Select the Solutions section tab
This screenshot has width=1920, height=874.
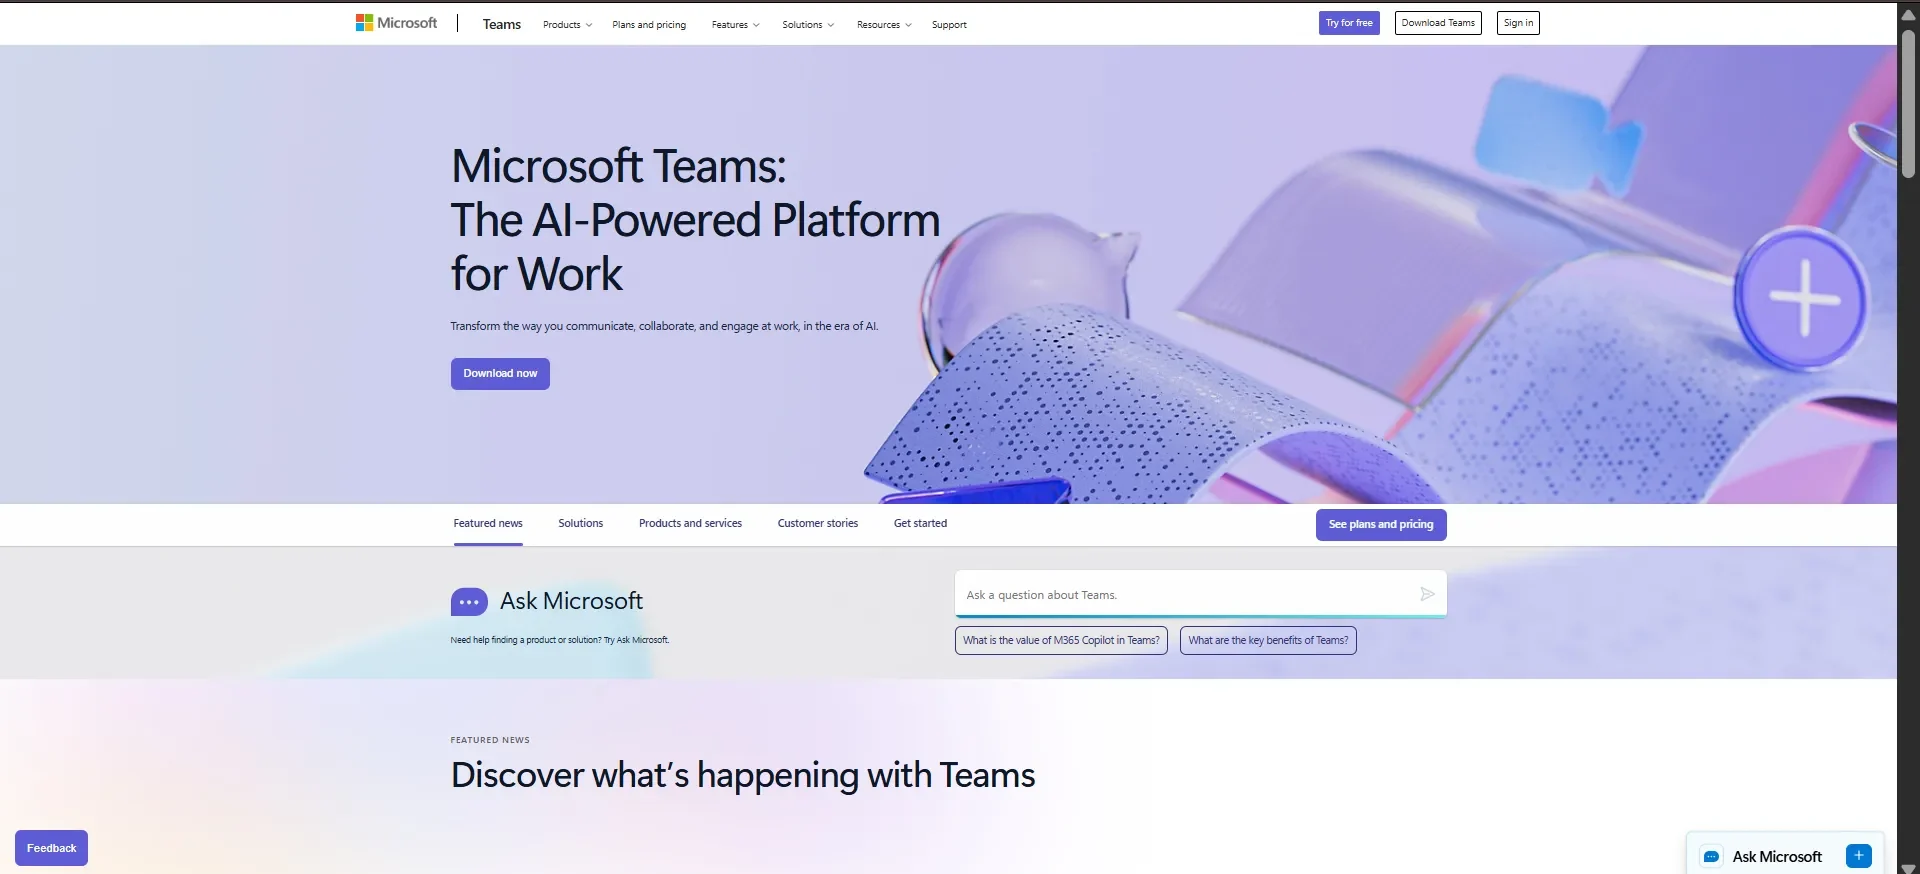pyautogui.click(x=580, y=524)
